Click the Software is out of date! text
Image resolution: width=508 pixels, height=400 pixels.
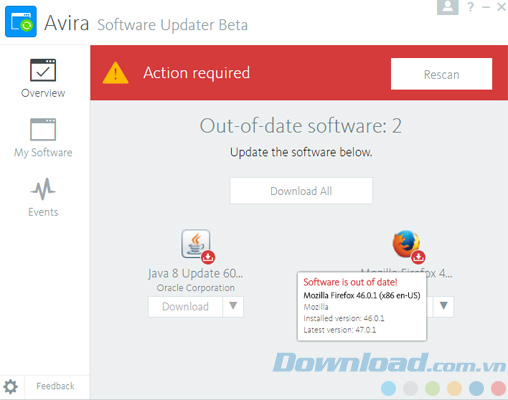pyautogui.click(x=350, y=282)
